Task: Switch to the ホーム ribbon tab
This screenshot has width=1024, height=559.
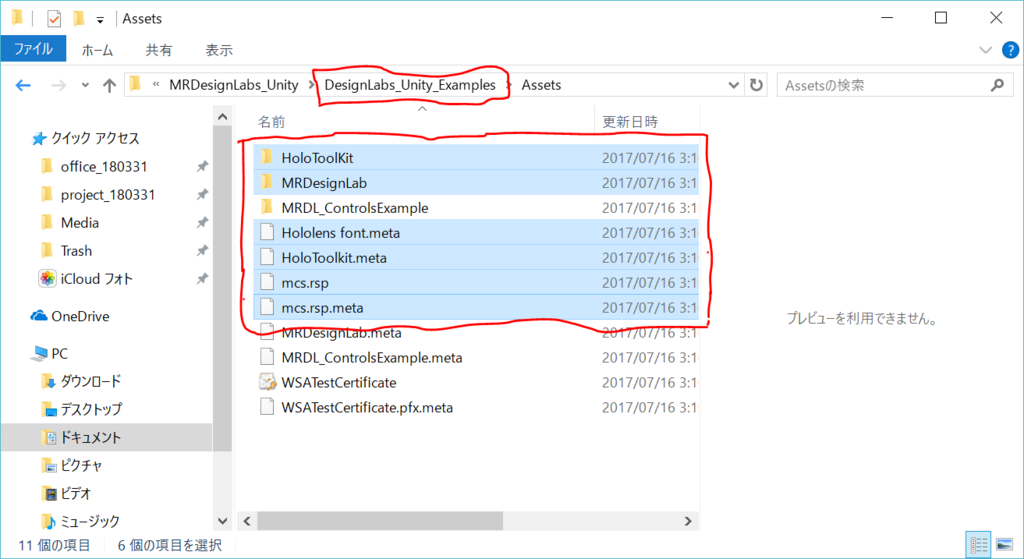Action: [x=97, y=50]
